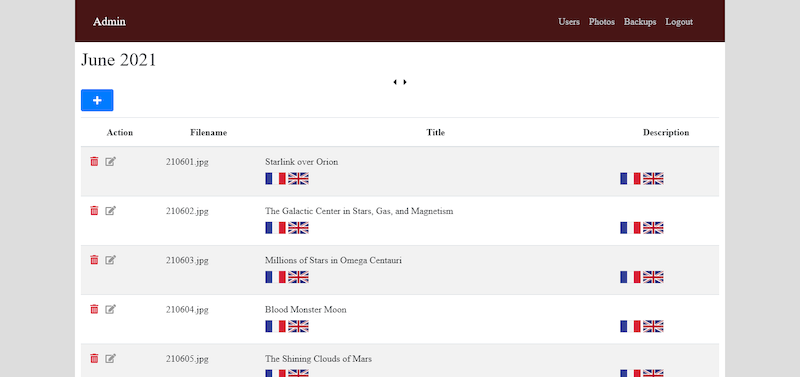Click French flag under Galactic Center title
800x377 pixels.
click(x=275, y=228)
